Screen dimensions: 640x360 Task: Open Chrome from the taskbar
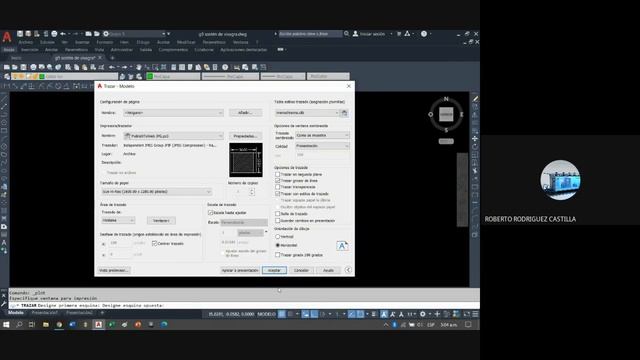pos(59,324)
